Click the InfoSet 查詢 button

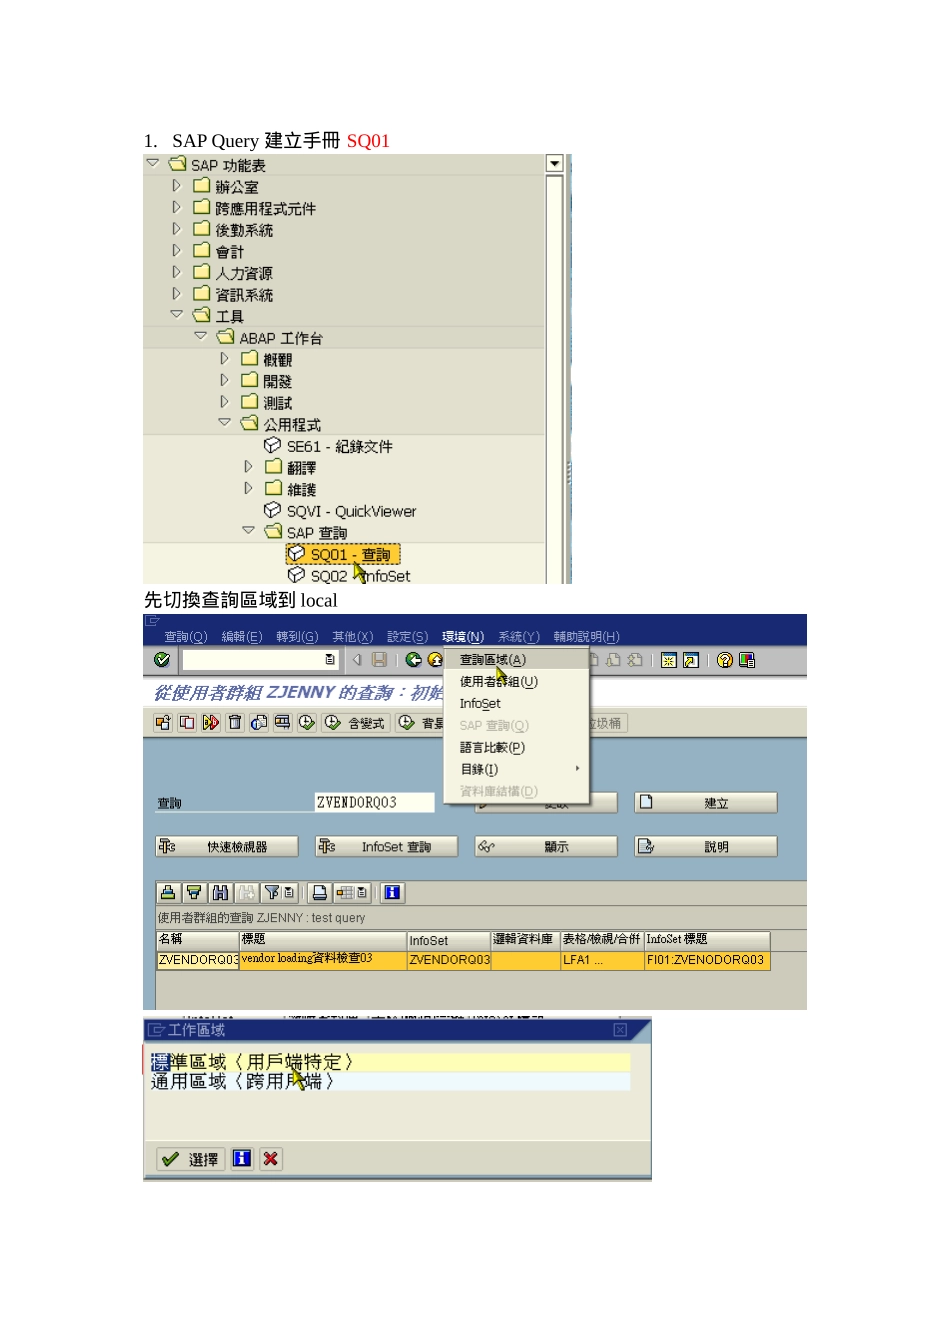386,847
